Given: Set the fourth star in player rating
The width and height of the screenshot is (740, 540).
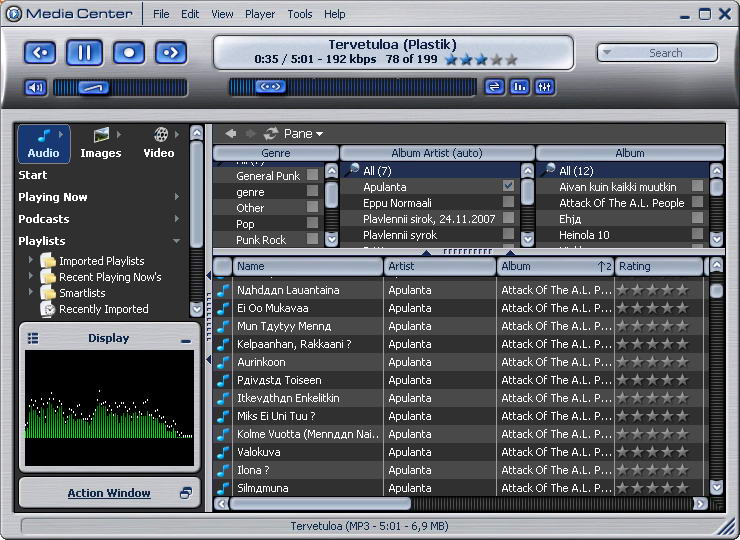Looking at the screenshot, I should tap(496, 60).
